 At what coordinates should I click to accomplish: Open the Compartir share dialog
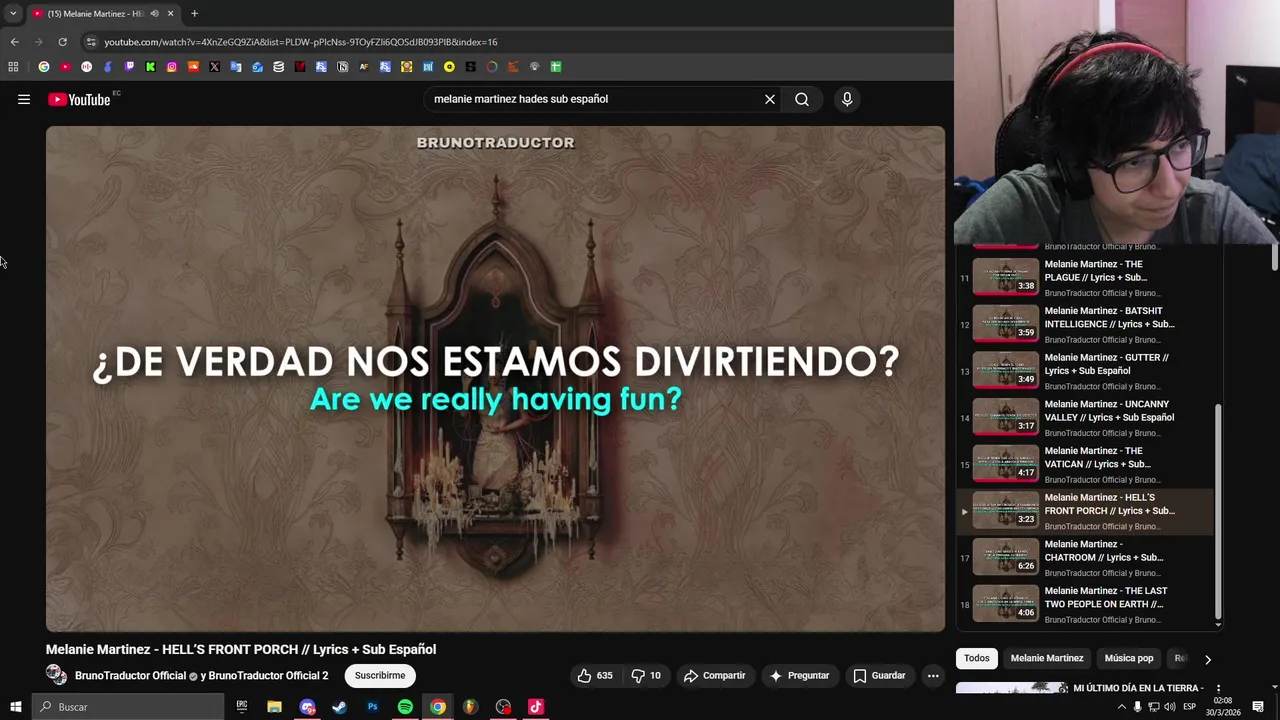point(714,676)
